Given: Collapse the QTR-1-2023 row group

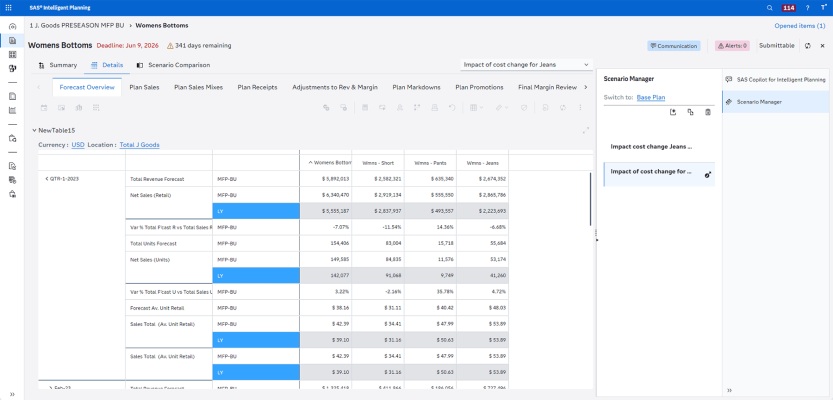Looking at the screenshot, I should click(x=48, y=178).
